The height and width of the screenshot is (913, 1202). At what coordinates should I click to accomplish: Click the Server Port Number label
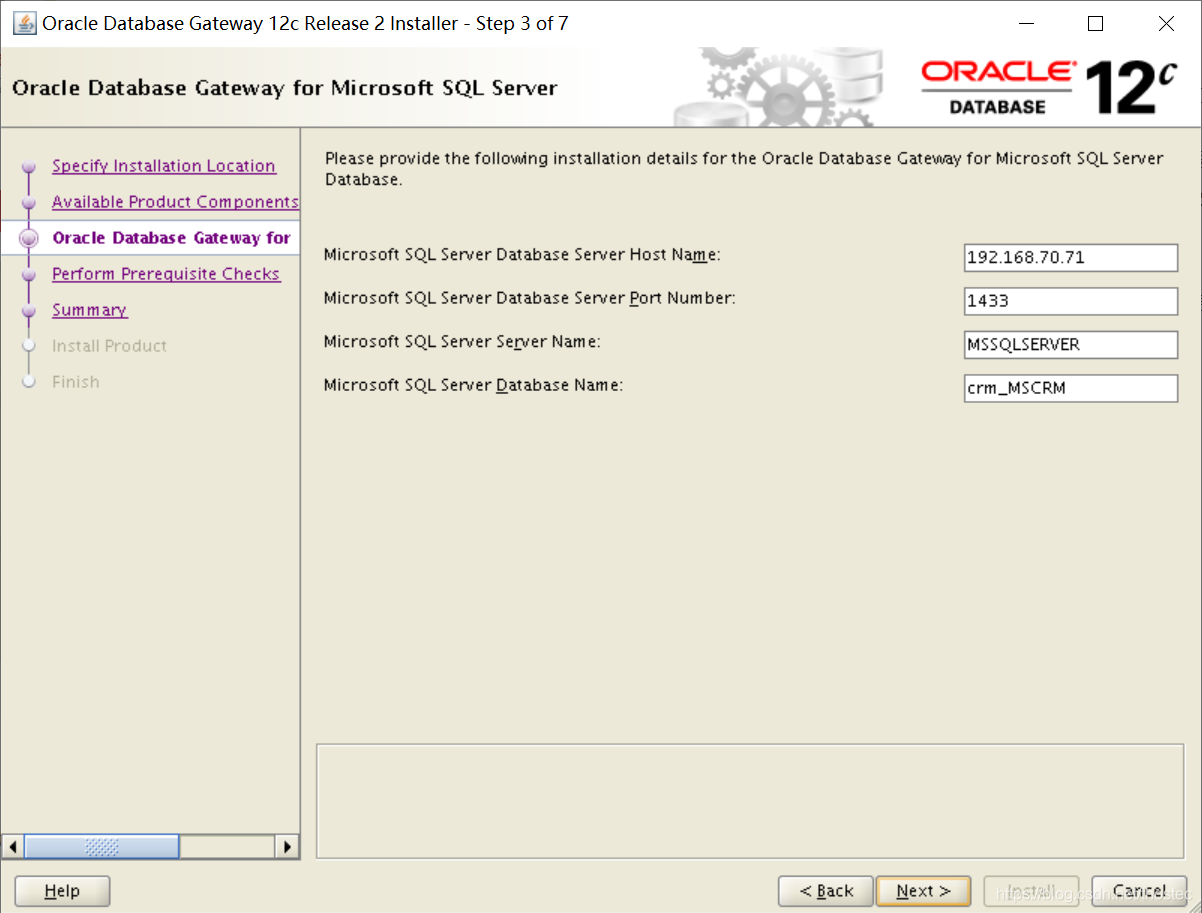point(530,298)
